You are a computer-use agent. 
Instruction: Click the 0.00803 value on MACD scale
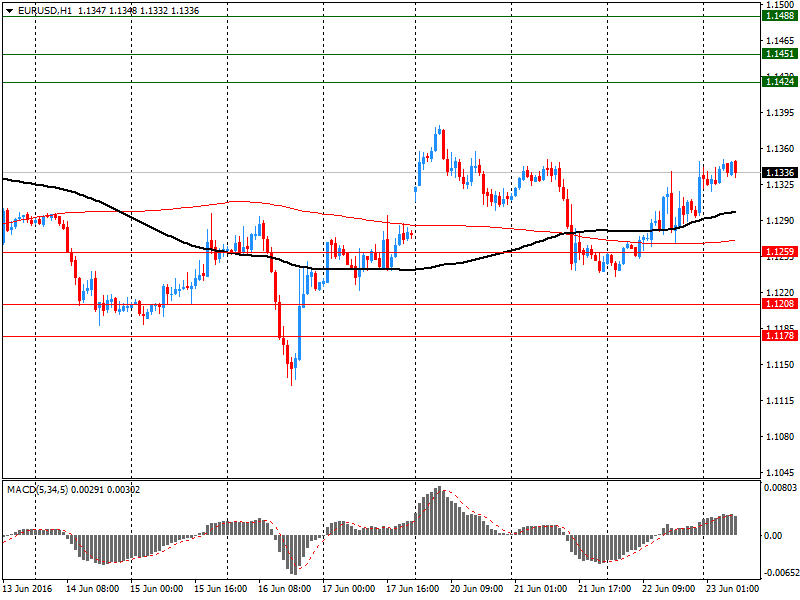[x=781, y=487]
